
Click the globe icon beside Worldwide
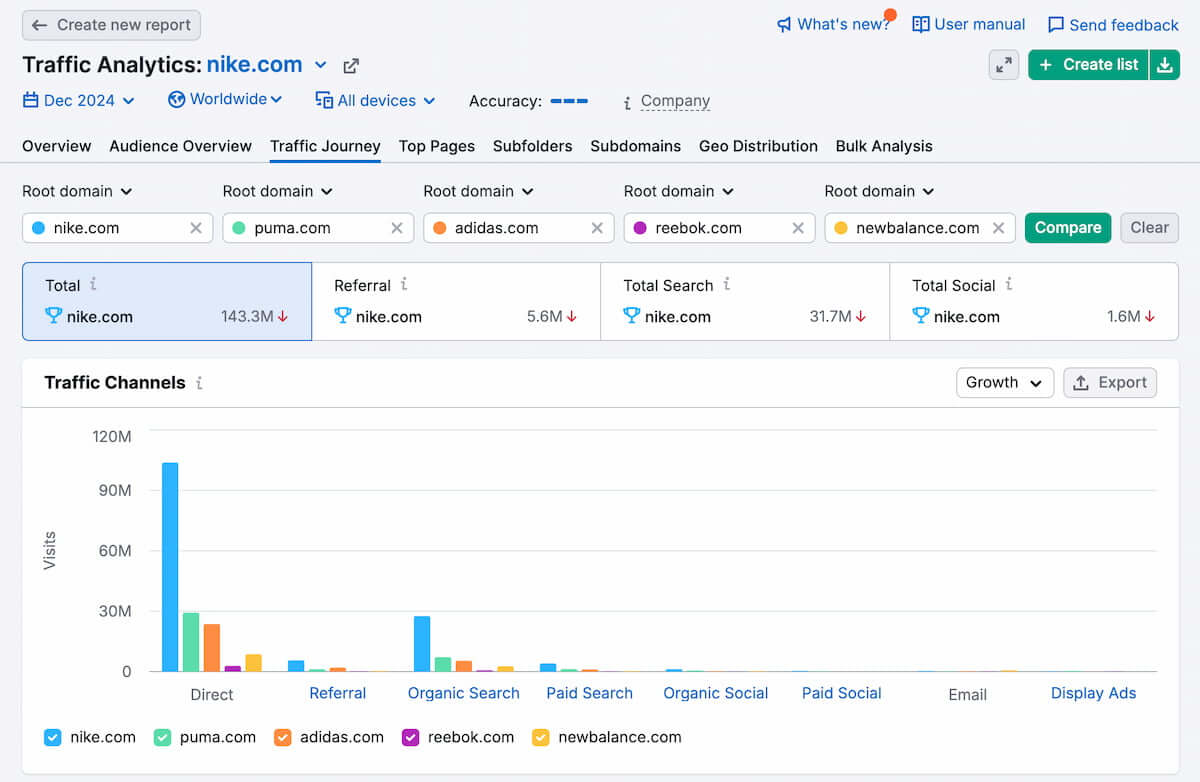pyautogui.click(x=177, y=99)
